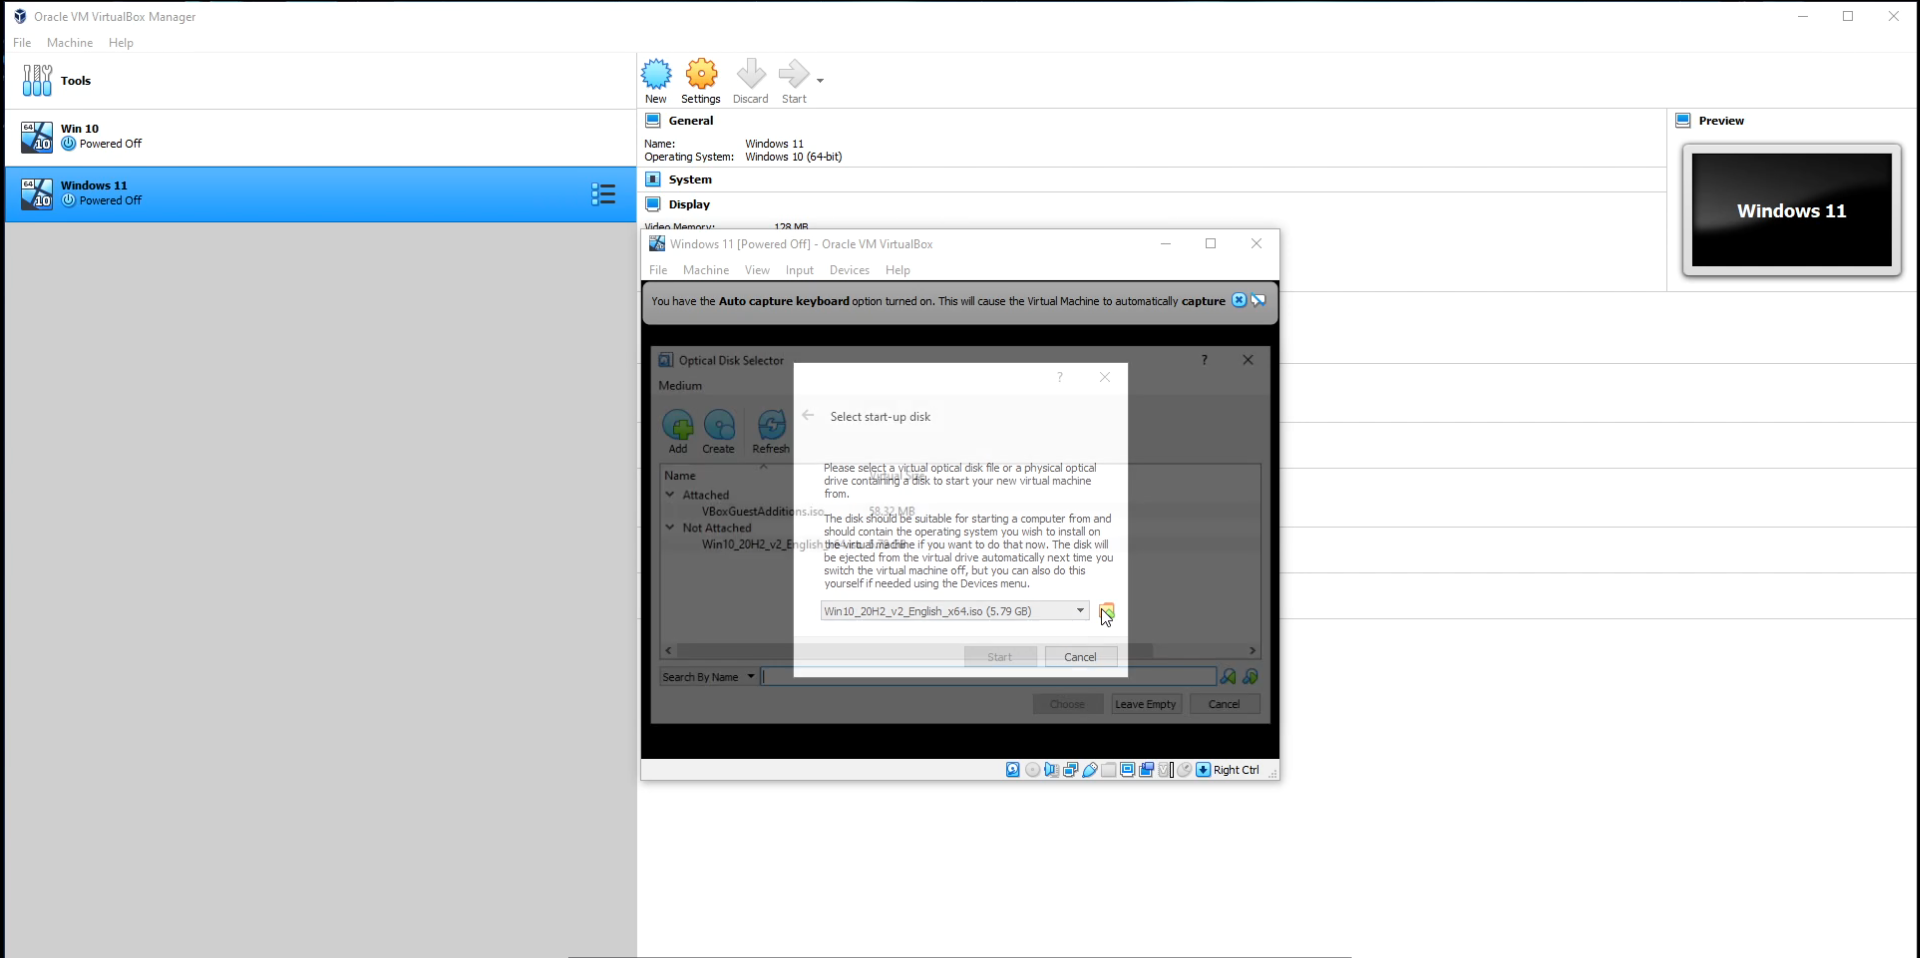Click the hard disk activity status icon
The width and height of the screenshot is (1920, 958).
pyautogui.click(x=1013, y=770)
